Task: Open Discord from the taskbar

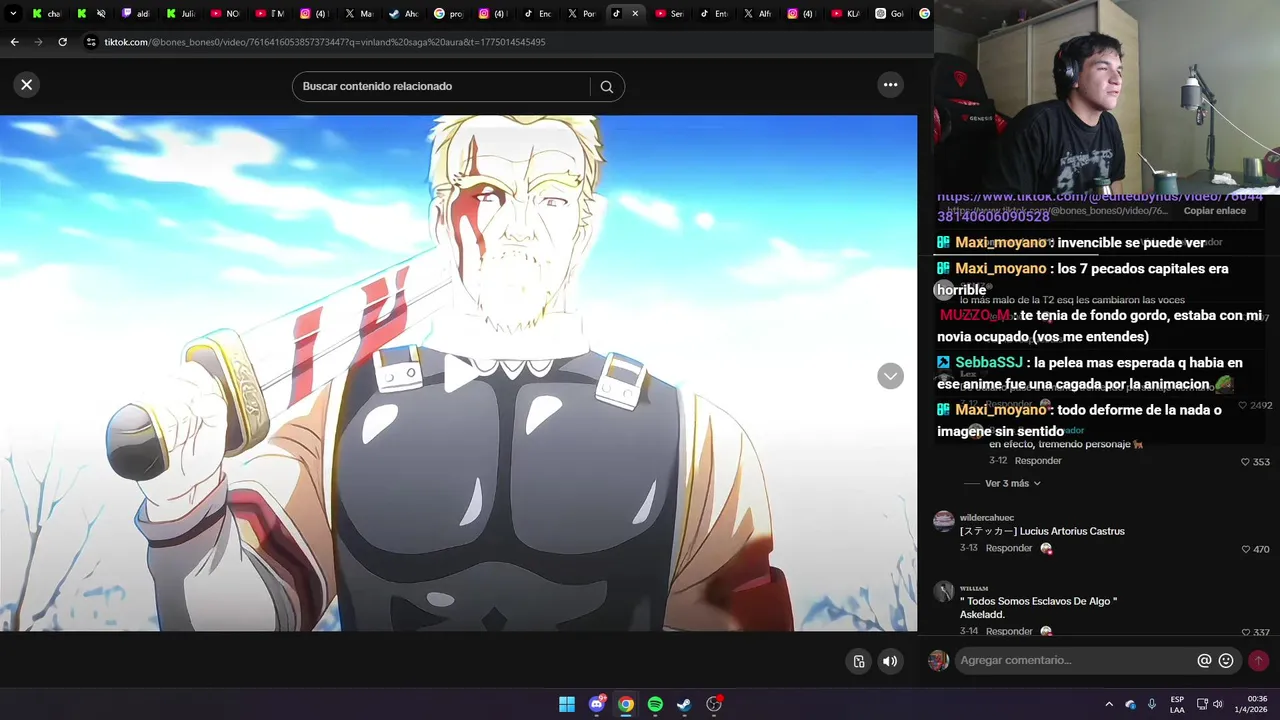Action: click(x=597, y=704)
